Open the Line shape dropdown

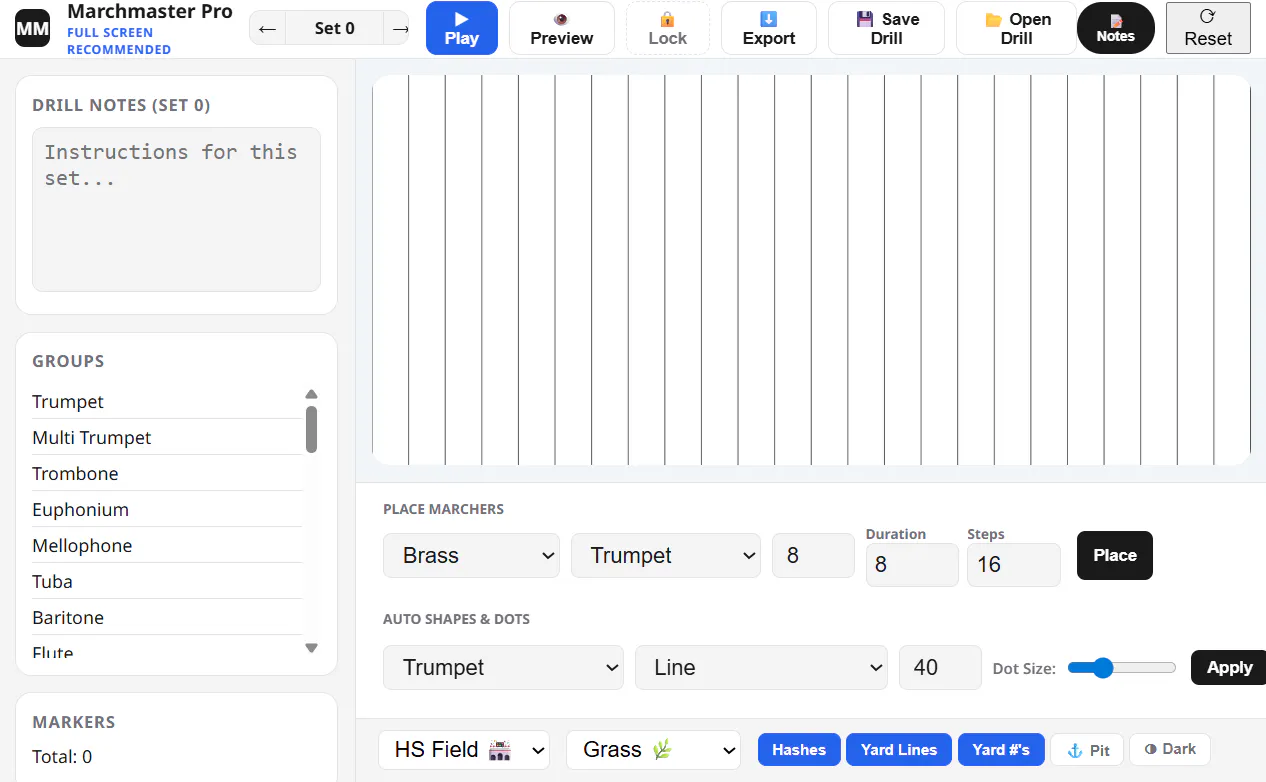click(761, 667)
